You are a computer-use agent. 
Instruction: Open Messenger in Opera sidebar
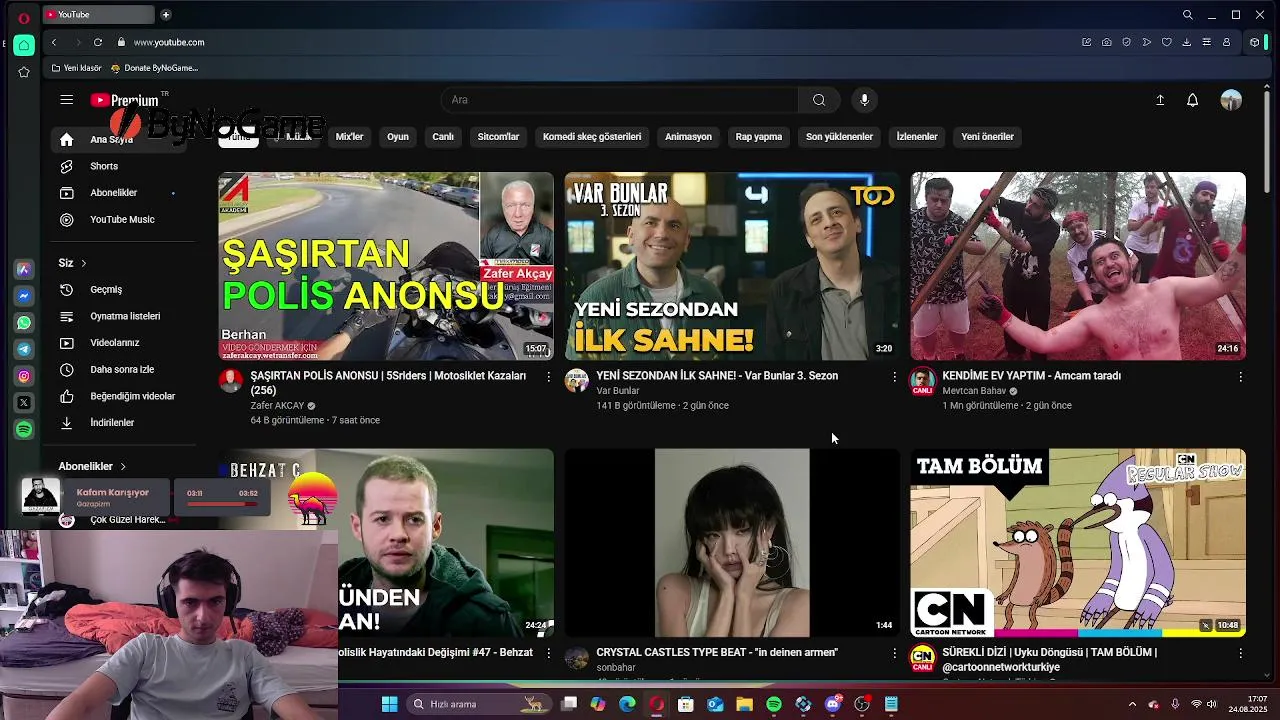pyautogui.click(x=24, y=296)
